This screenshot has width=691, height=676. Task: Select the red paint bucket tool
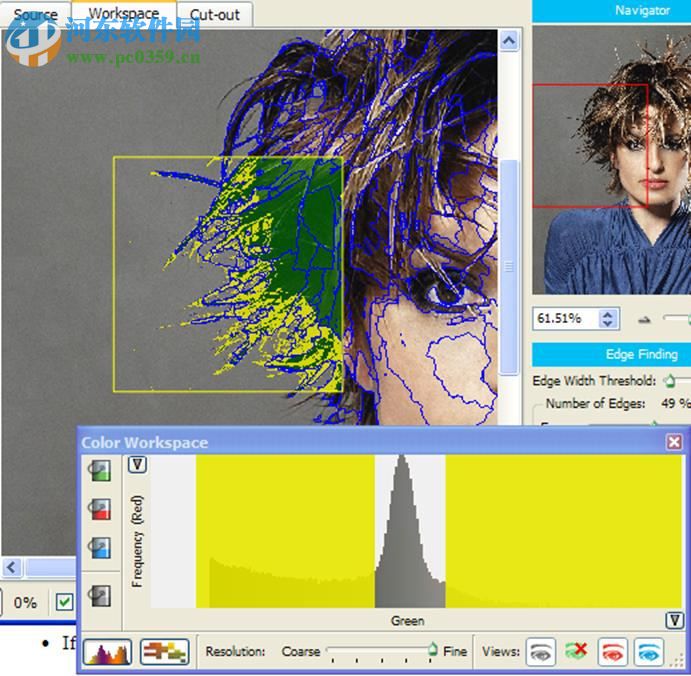pyautogui.click(x=100, y=510)
